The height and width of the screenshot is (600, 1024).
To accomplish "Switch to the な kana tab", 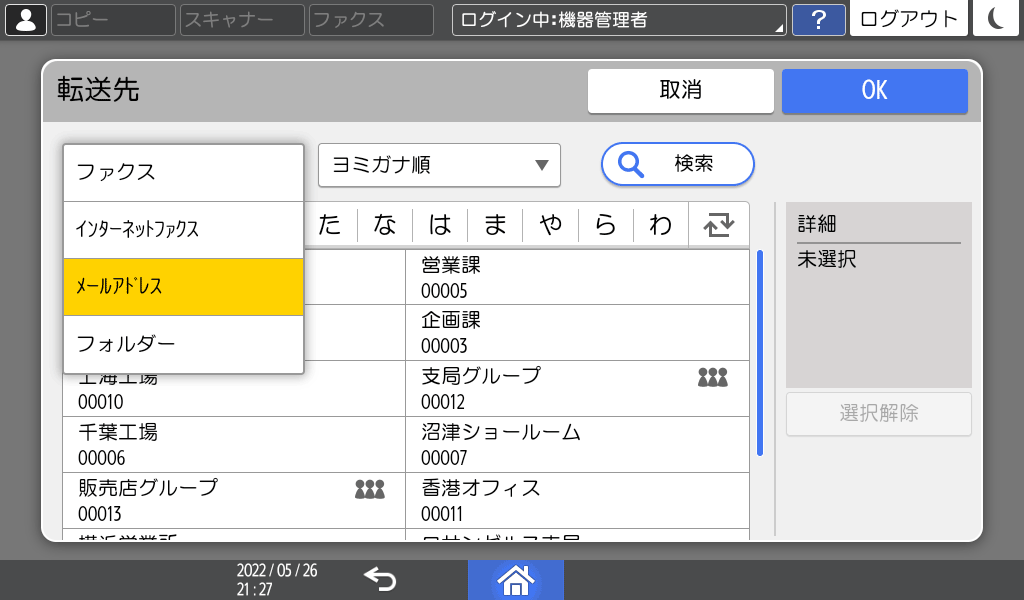I will tap(383, 224).
